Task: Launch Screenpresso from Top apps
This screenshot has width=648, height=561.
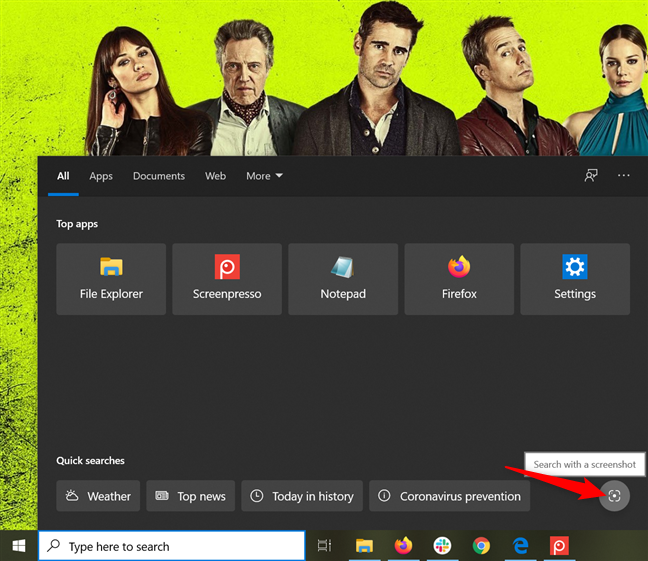Action: [x=227, y=279]
